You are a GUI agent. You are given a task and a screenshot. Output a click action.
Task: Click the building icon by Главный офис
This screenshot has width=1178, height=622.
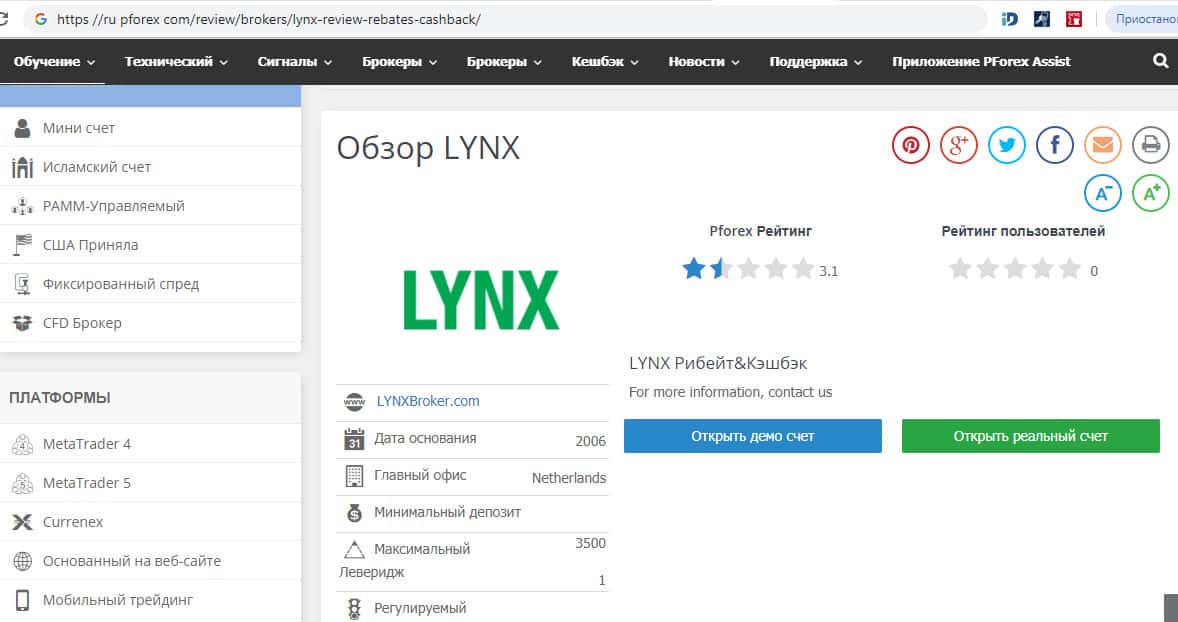pos(354,476)
